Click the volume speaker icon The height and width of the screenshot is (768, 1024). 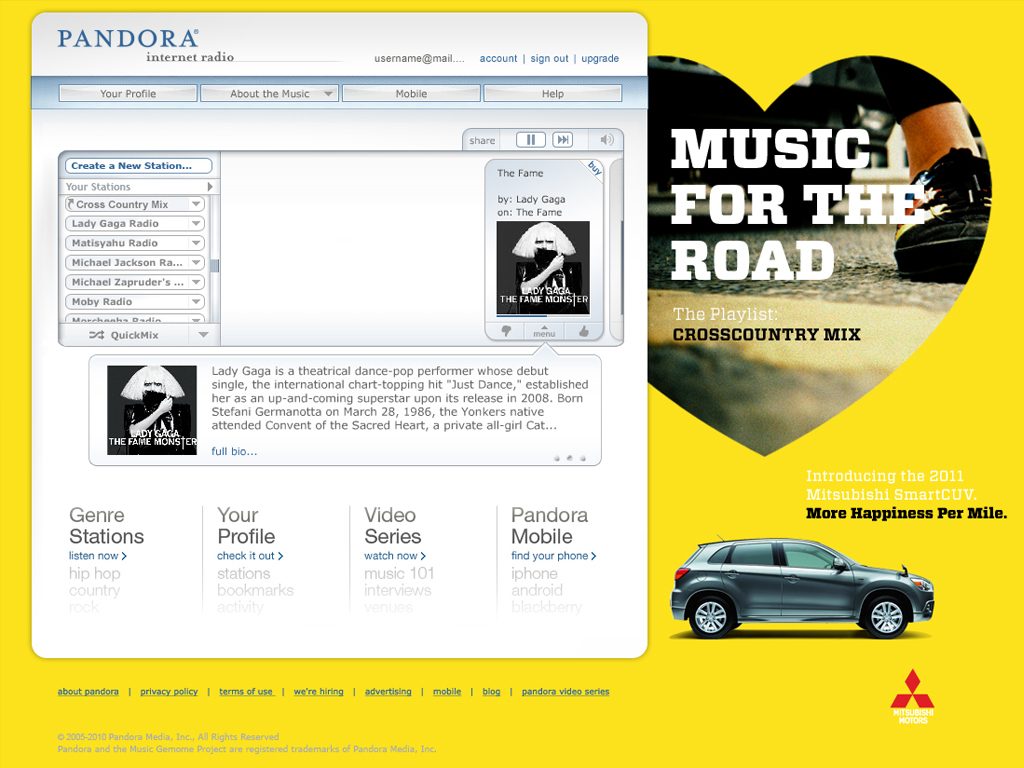pos(607,140)
